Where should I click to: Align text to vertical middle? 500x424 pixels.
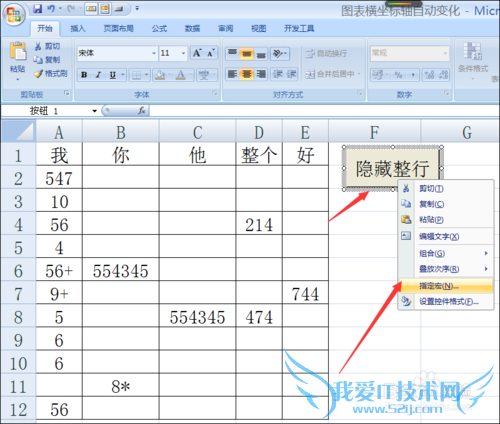(x=247, y=53)
